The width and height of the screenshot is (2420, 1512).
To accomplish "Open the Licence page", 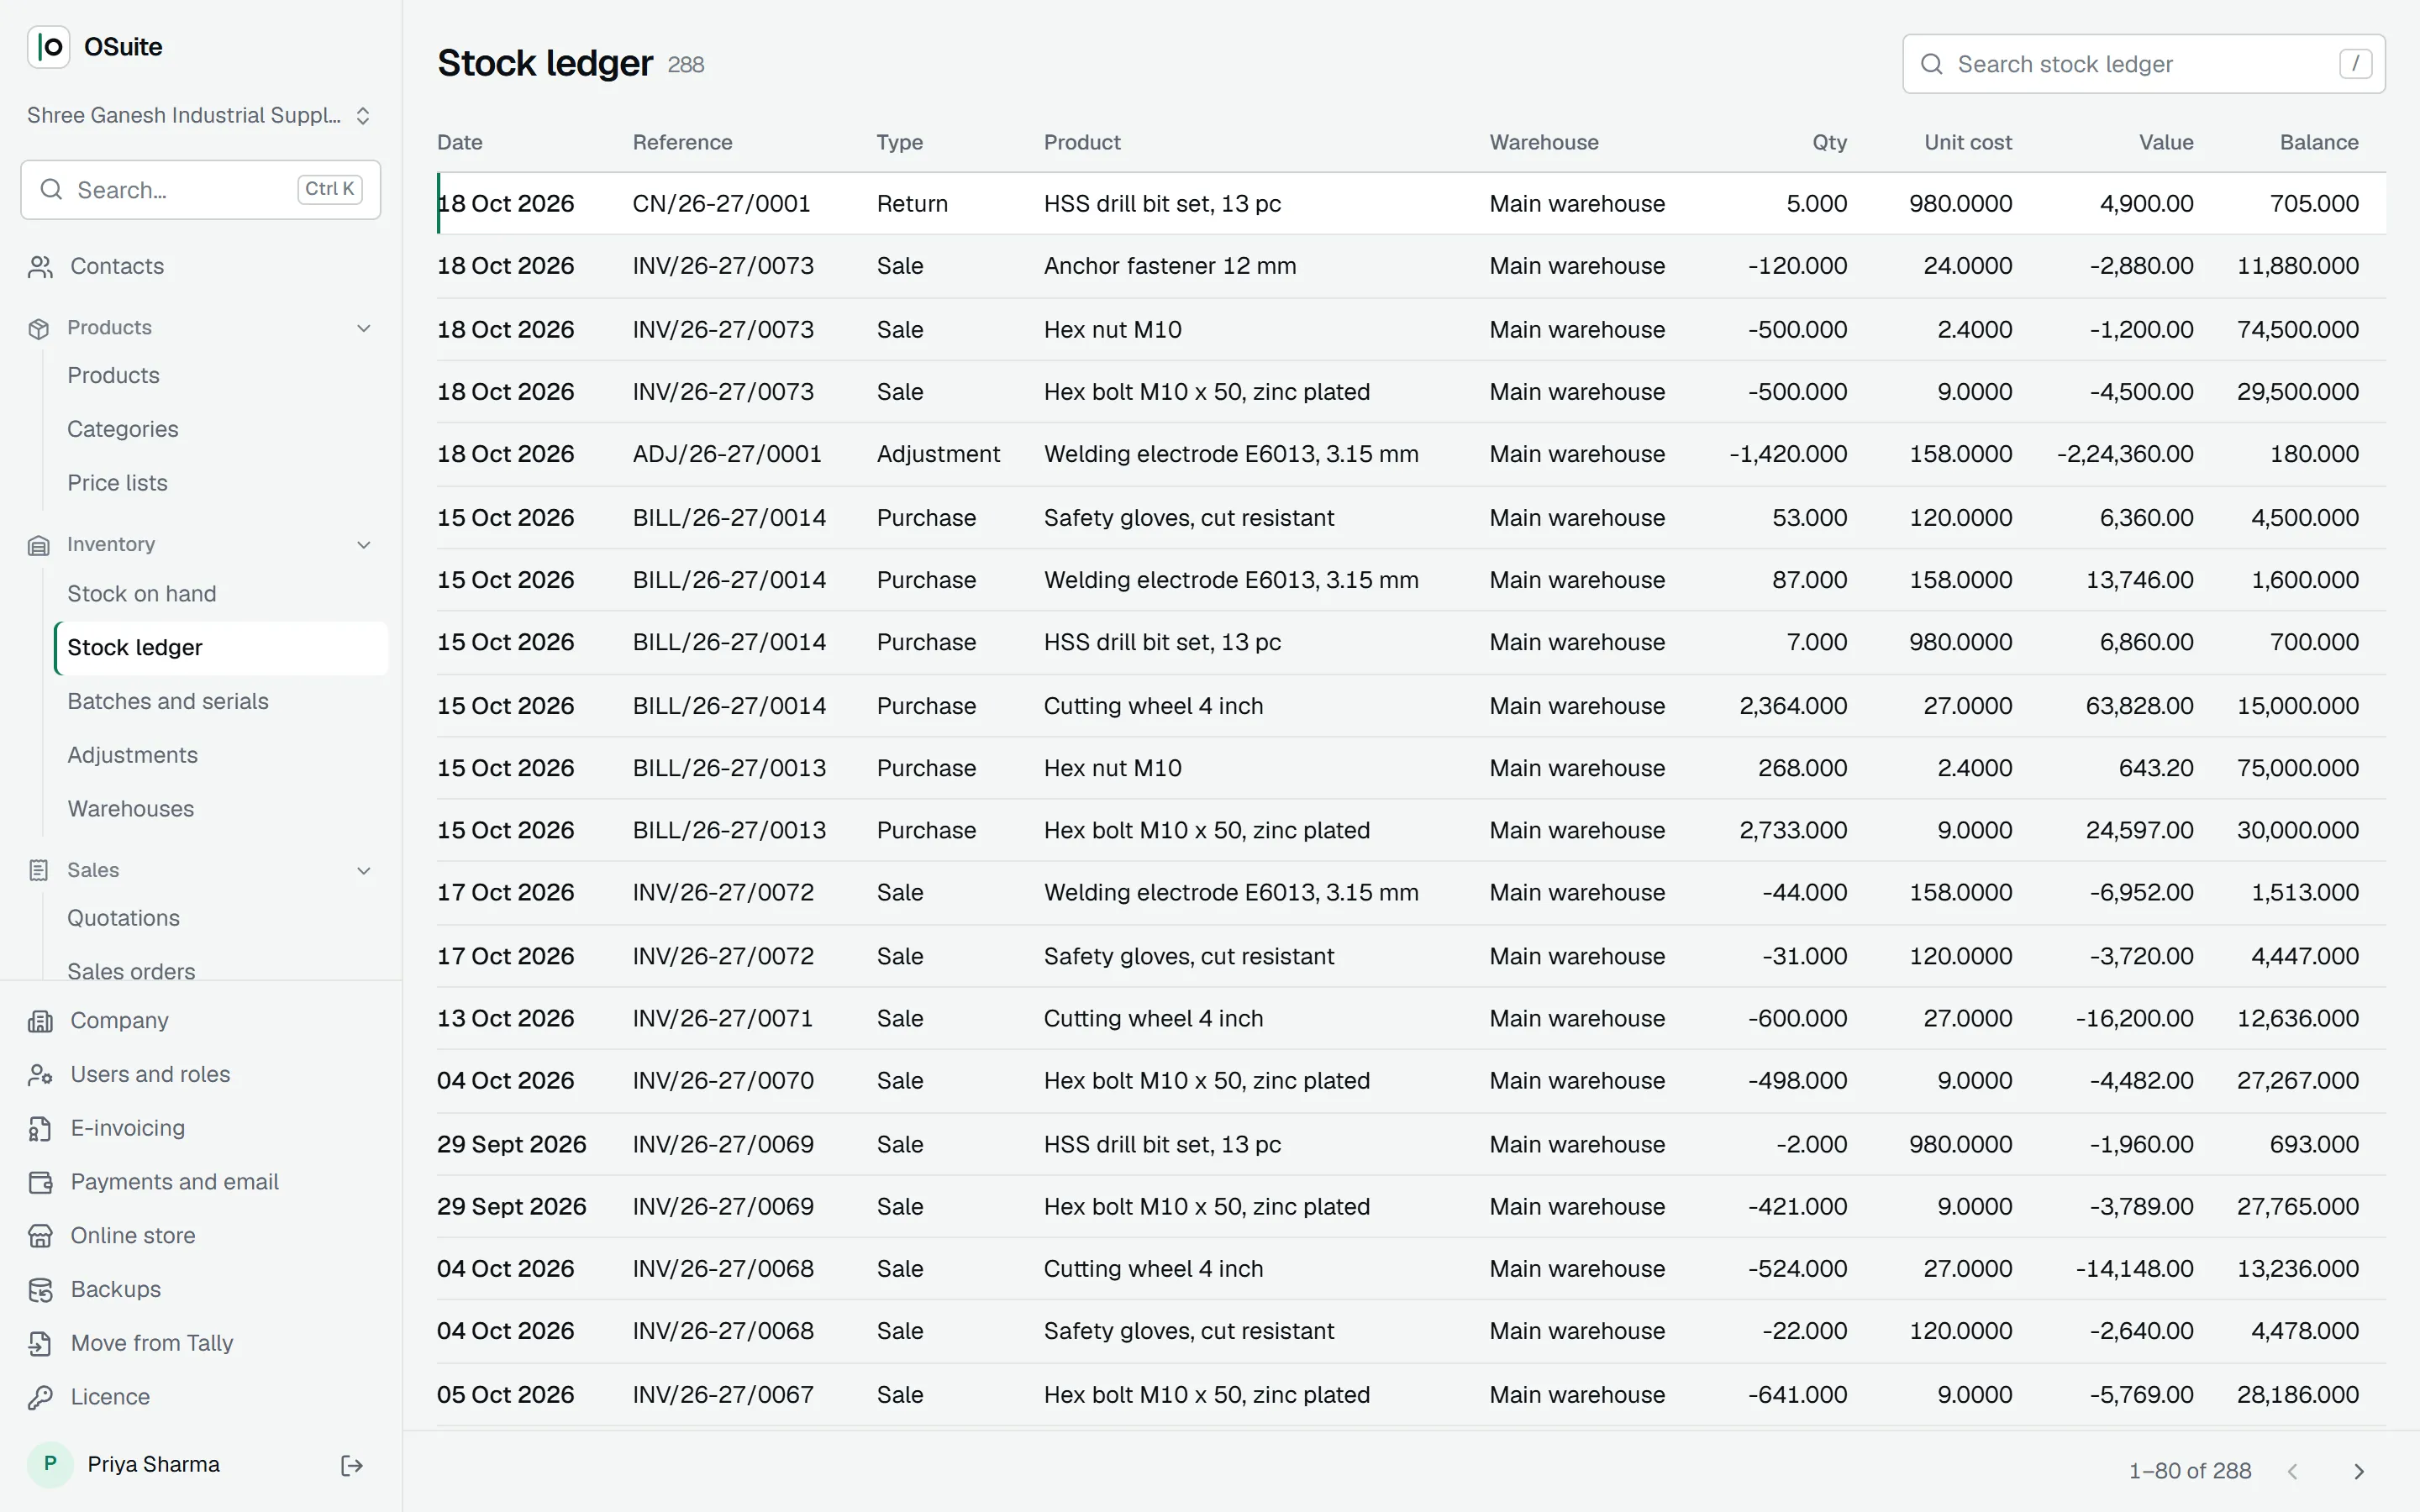I will click(201, 1397).
